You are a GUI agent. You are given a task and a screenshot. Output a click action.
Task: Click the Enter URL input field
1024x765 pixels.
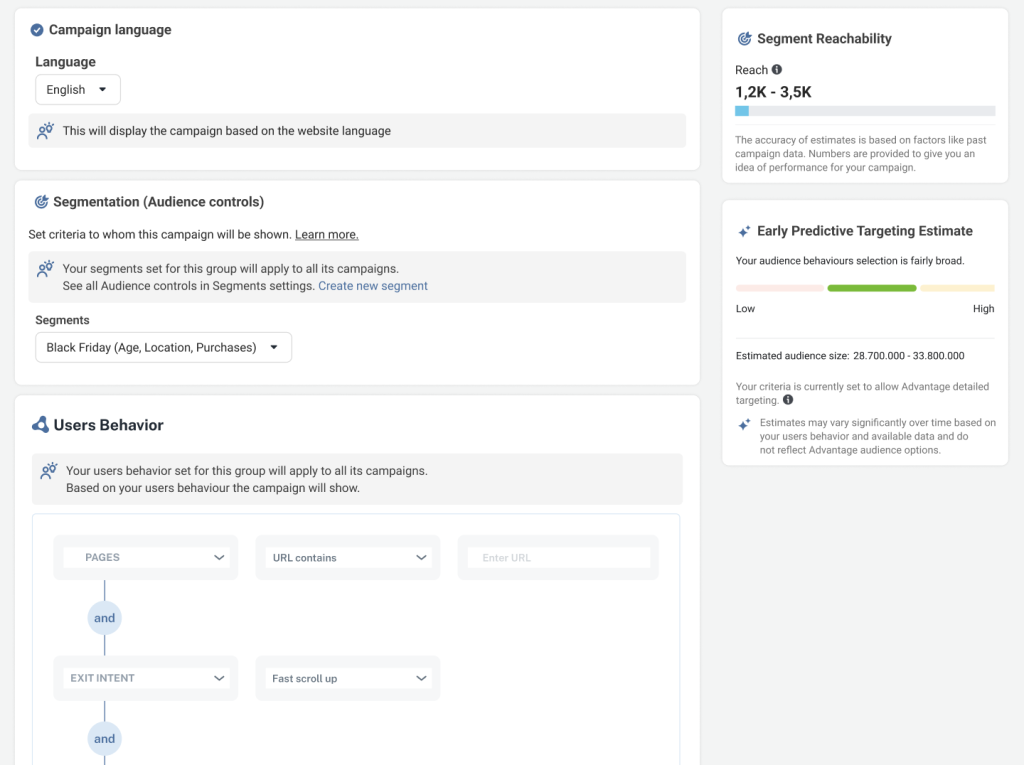point(558,558)
